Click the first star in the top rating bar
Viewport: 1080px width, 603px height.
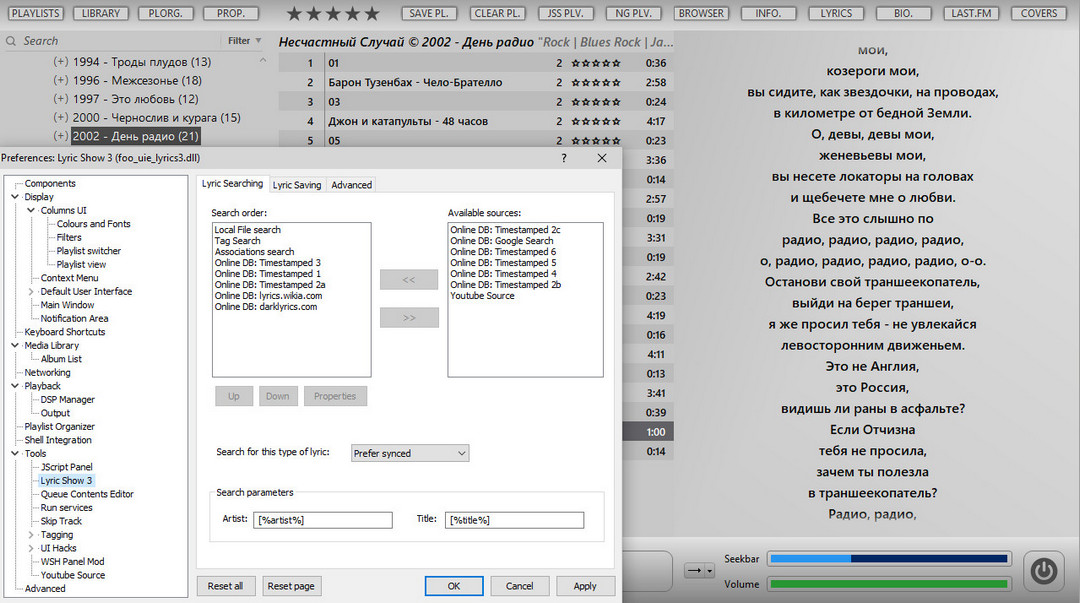pyautogui.click(x=294, y=14)
